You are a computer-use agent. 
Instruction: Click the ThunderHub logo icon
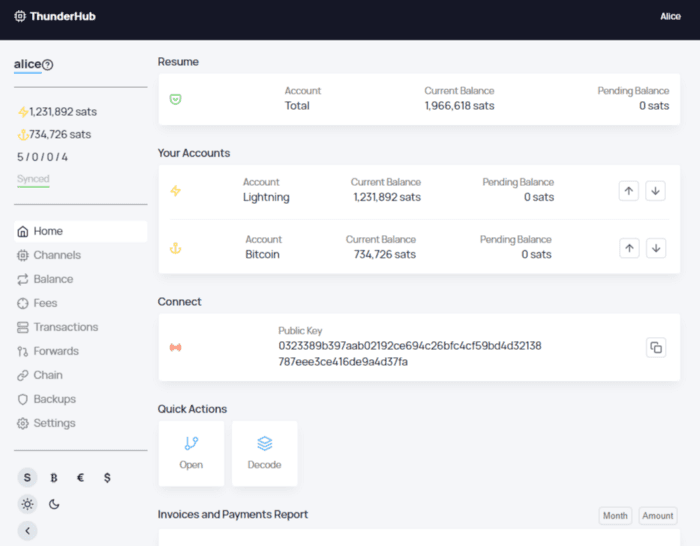(20, 17)
